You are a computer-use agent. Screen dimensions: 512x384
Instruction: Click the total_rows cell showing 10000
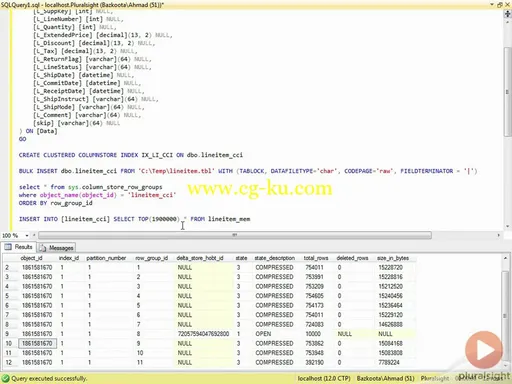(x=318, y=334)
